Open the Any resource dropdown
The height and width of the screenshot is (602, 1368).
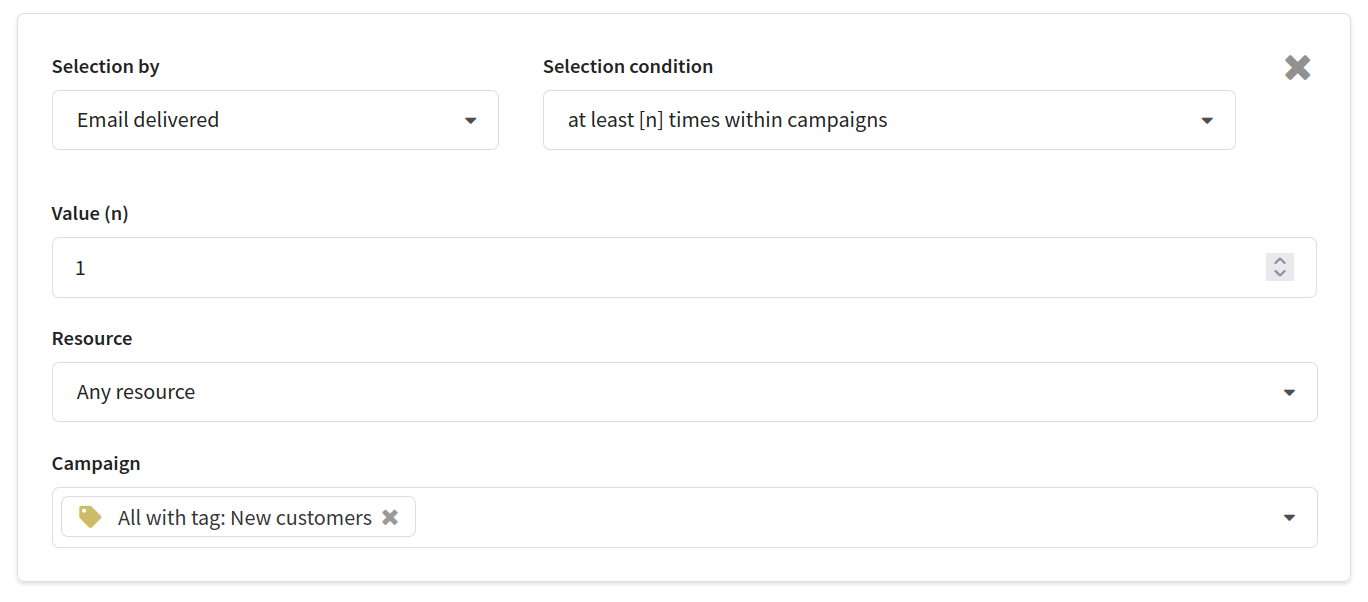click(x=684, y=392)
